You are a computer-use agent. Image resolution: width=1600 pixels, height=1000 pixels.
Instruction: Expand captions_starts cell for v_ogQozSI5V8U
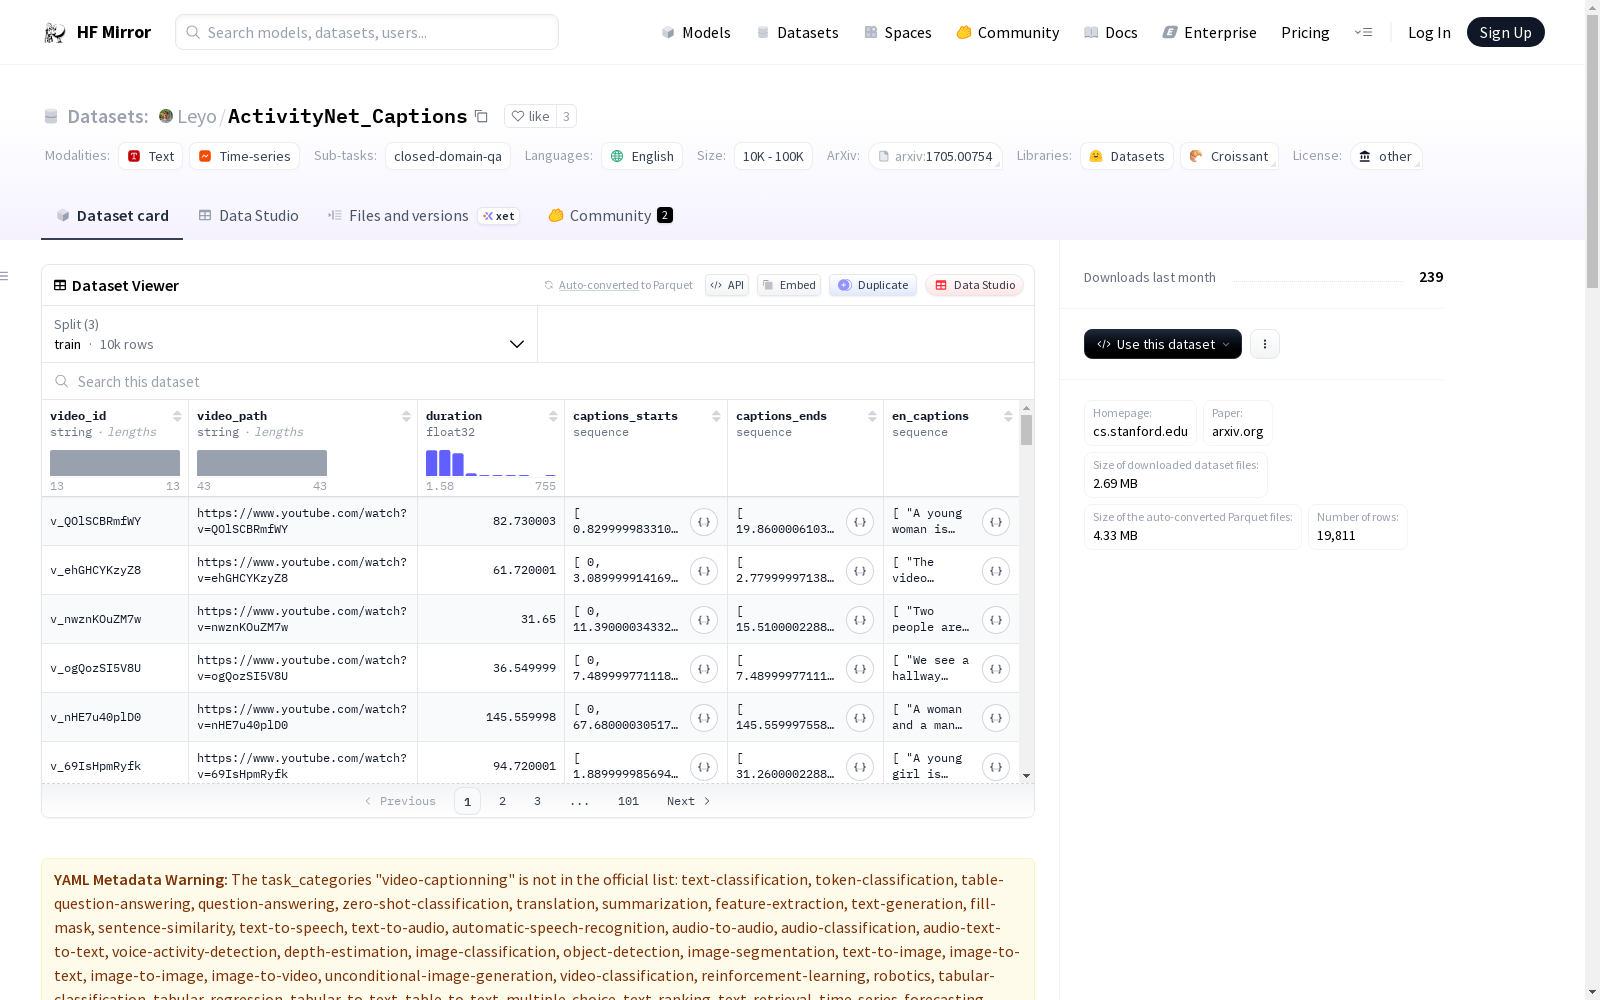(x=704, y=669)
